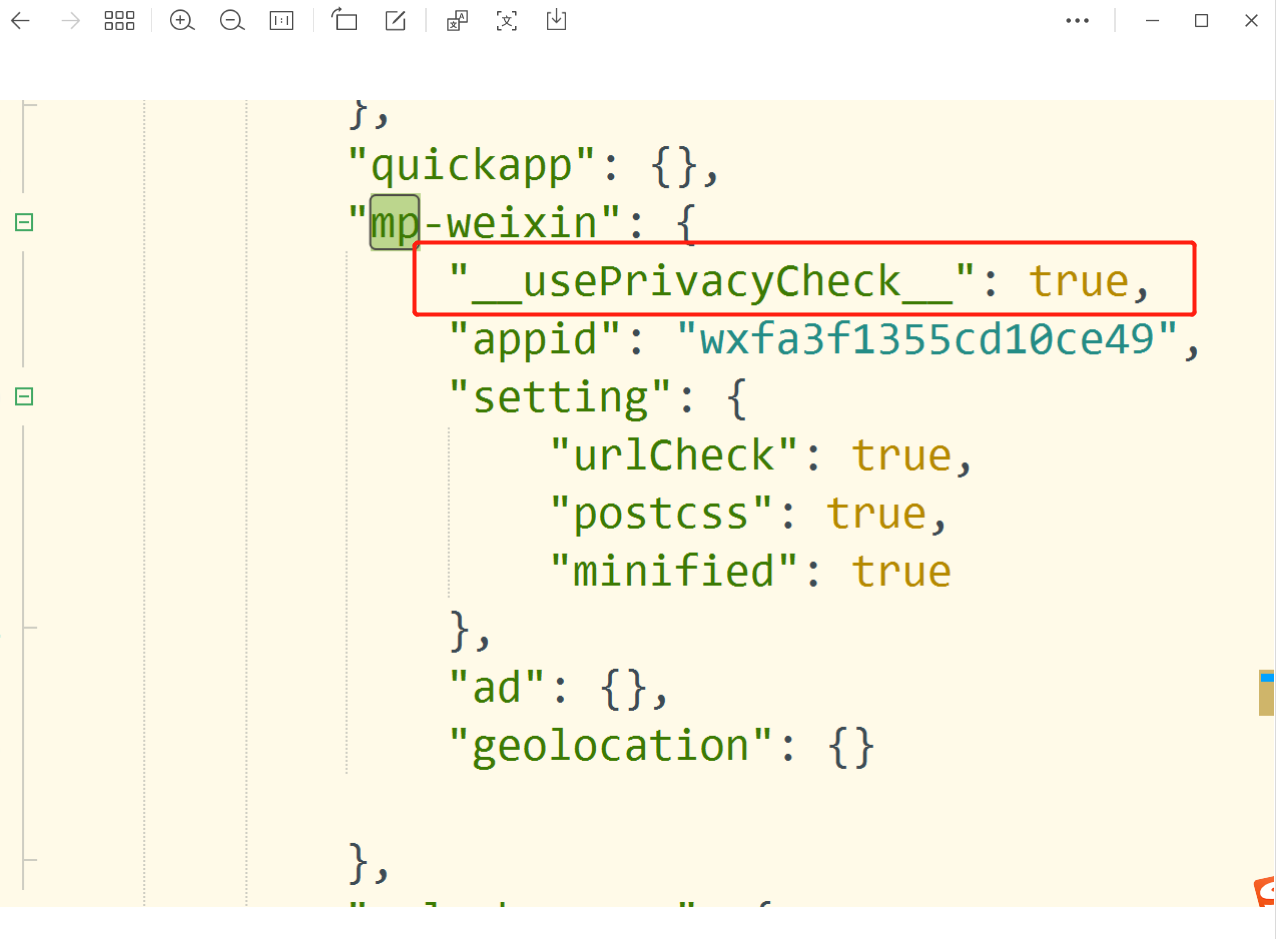Click the "__usePrivacyCheck__" key
Viewport: 1276px width, 939px height.
pyautogui.click(x=711, y=282)
